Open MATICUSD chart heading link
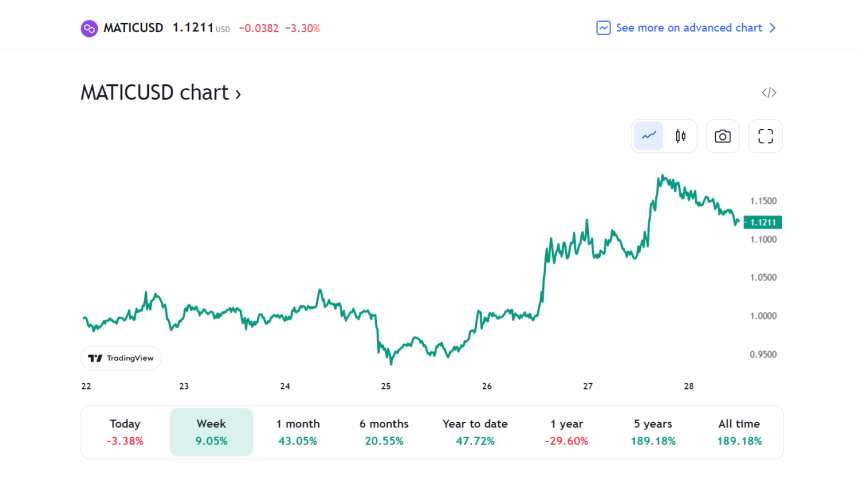 point(160,93)
